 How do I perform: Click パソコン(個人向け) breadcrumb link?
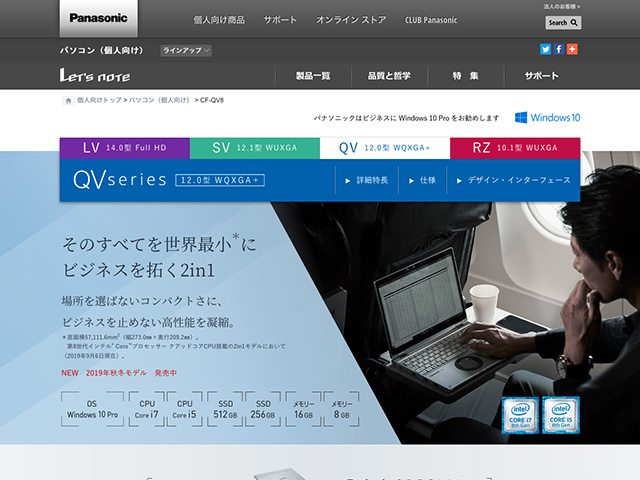tap(160, 100)
